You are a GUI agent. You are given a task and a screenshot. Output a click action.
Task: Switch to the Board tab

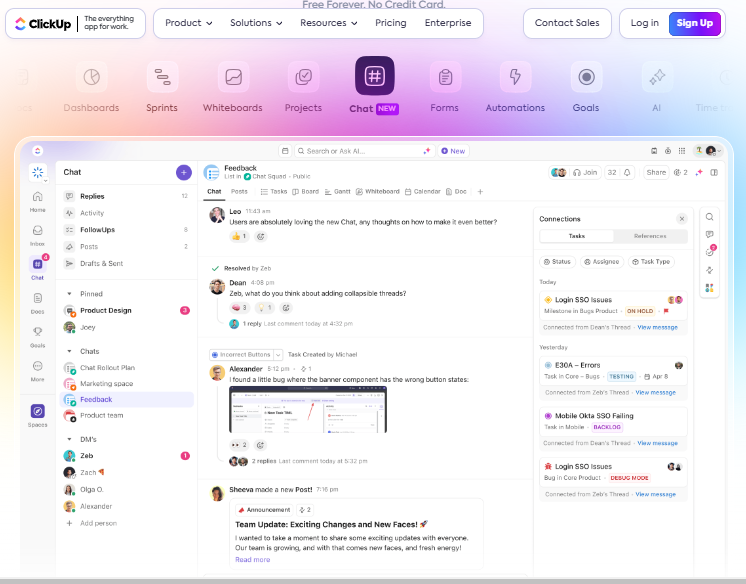point(305,191)
